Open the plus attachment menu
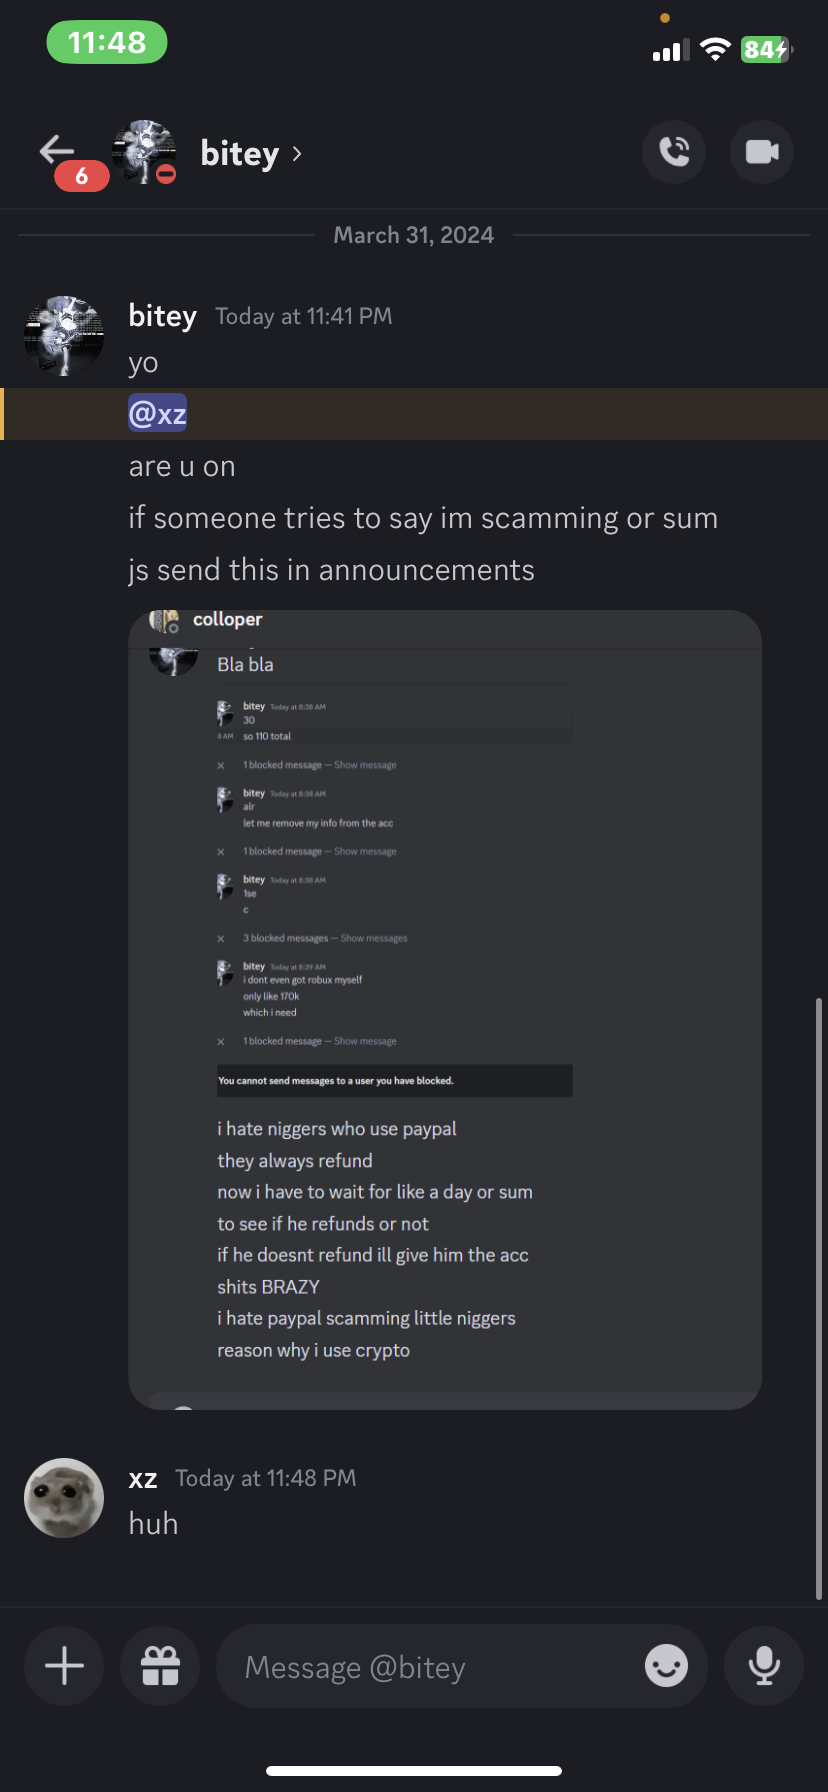 (x=64, y=1666)
